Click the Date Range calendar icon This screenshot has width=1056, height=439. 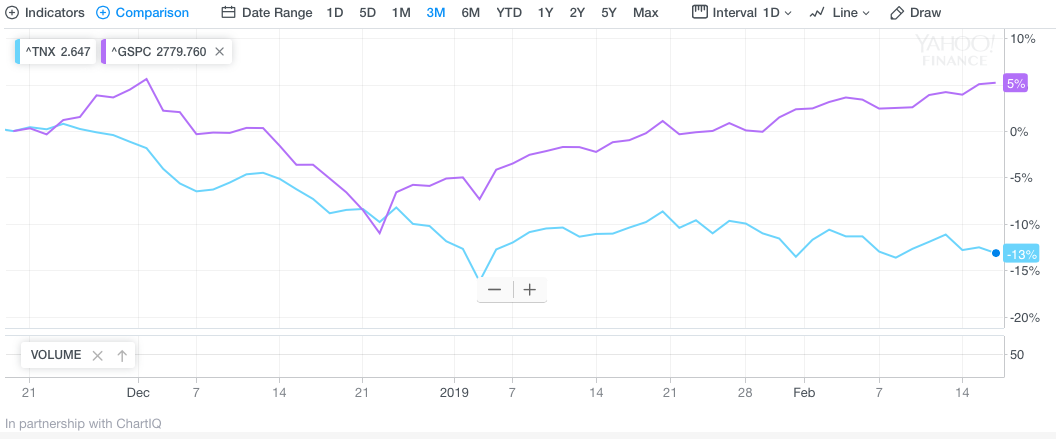228,13
